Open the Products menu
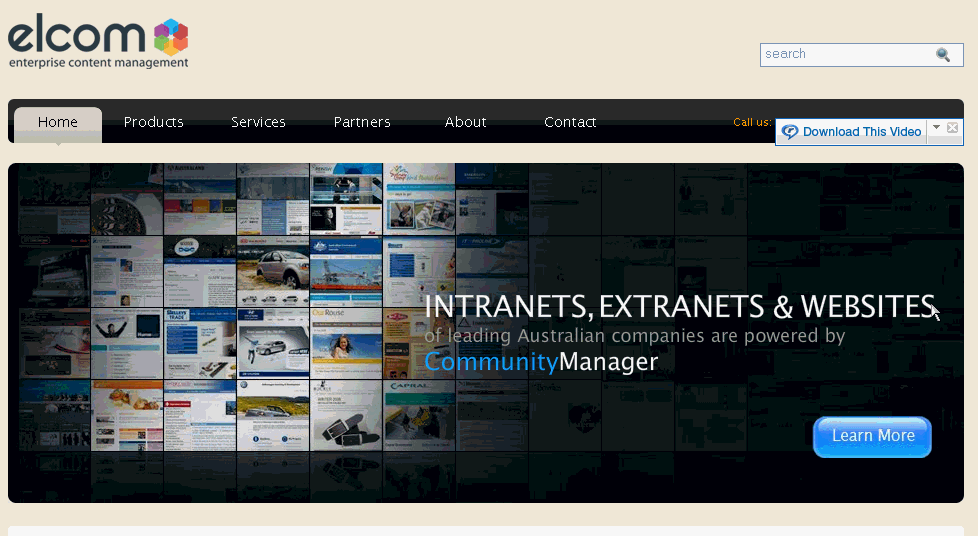The height and width of the screenshot is (536, 978). pyautogui.click(x=153, y=122)
